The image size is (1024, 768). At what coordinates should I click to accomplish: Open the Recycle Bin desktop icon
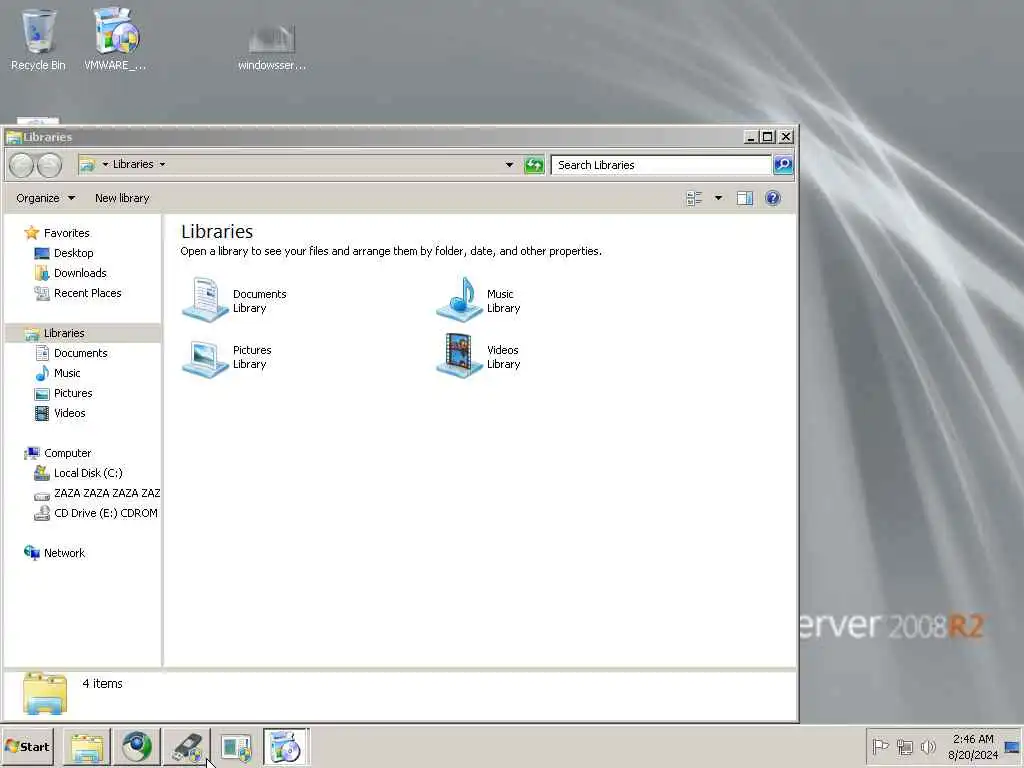tap(38, 39)
